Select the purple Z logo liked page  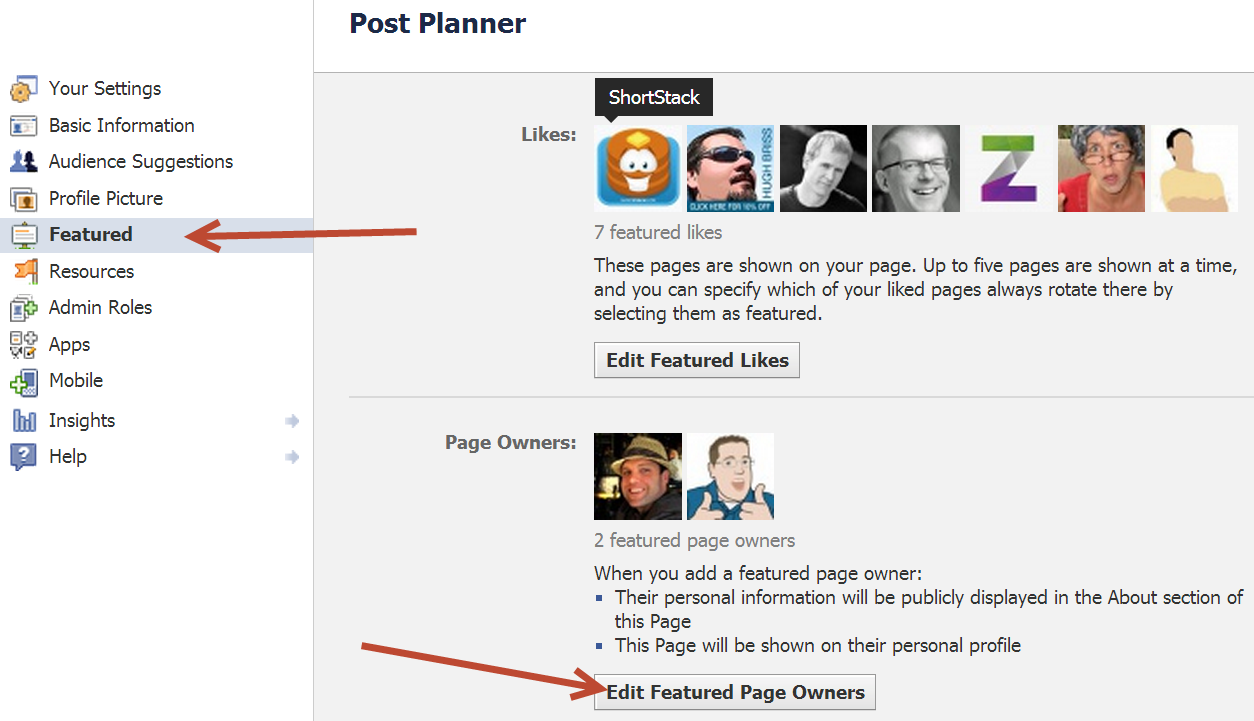click(1008, 168)
